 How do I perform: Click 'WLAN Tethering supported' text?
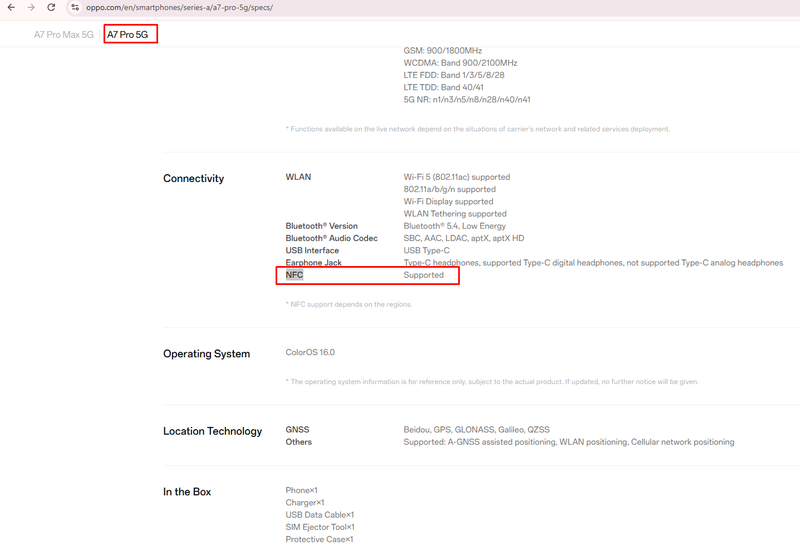click(455, 214)
